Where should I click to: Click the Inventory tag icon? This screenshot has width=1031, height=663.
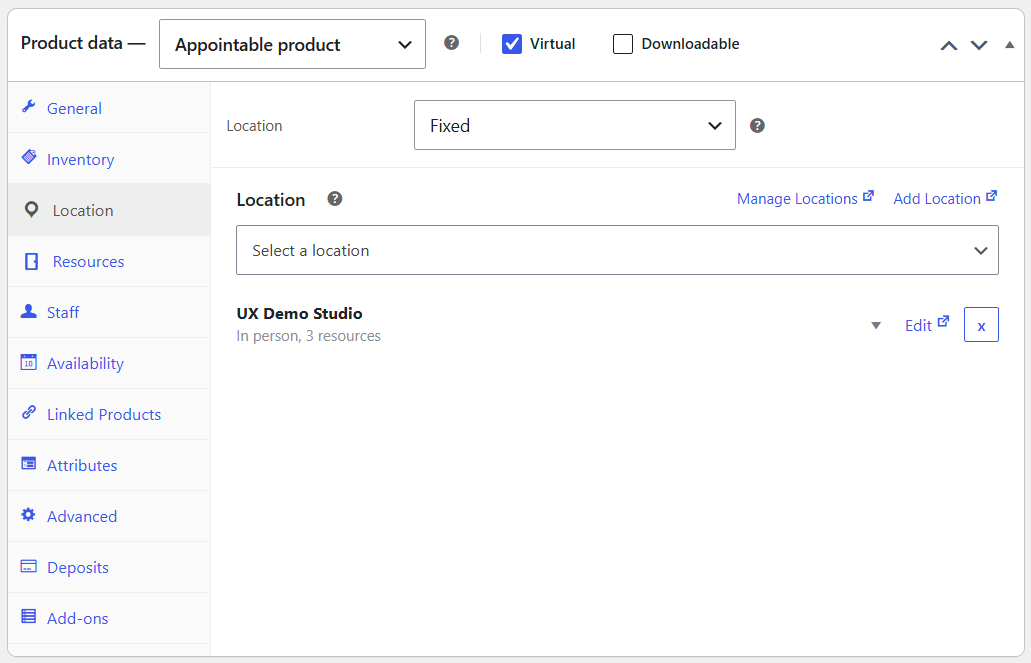point(29,157)
